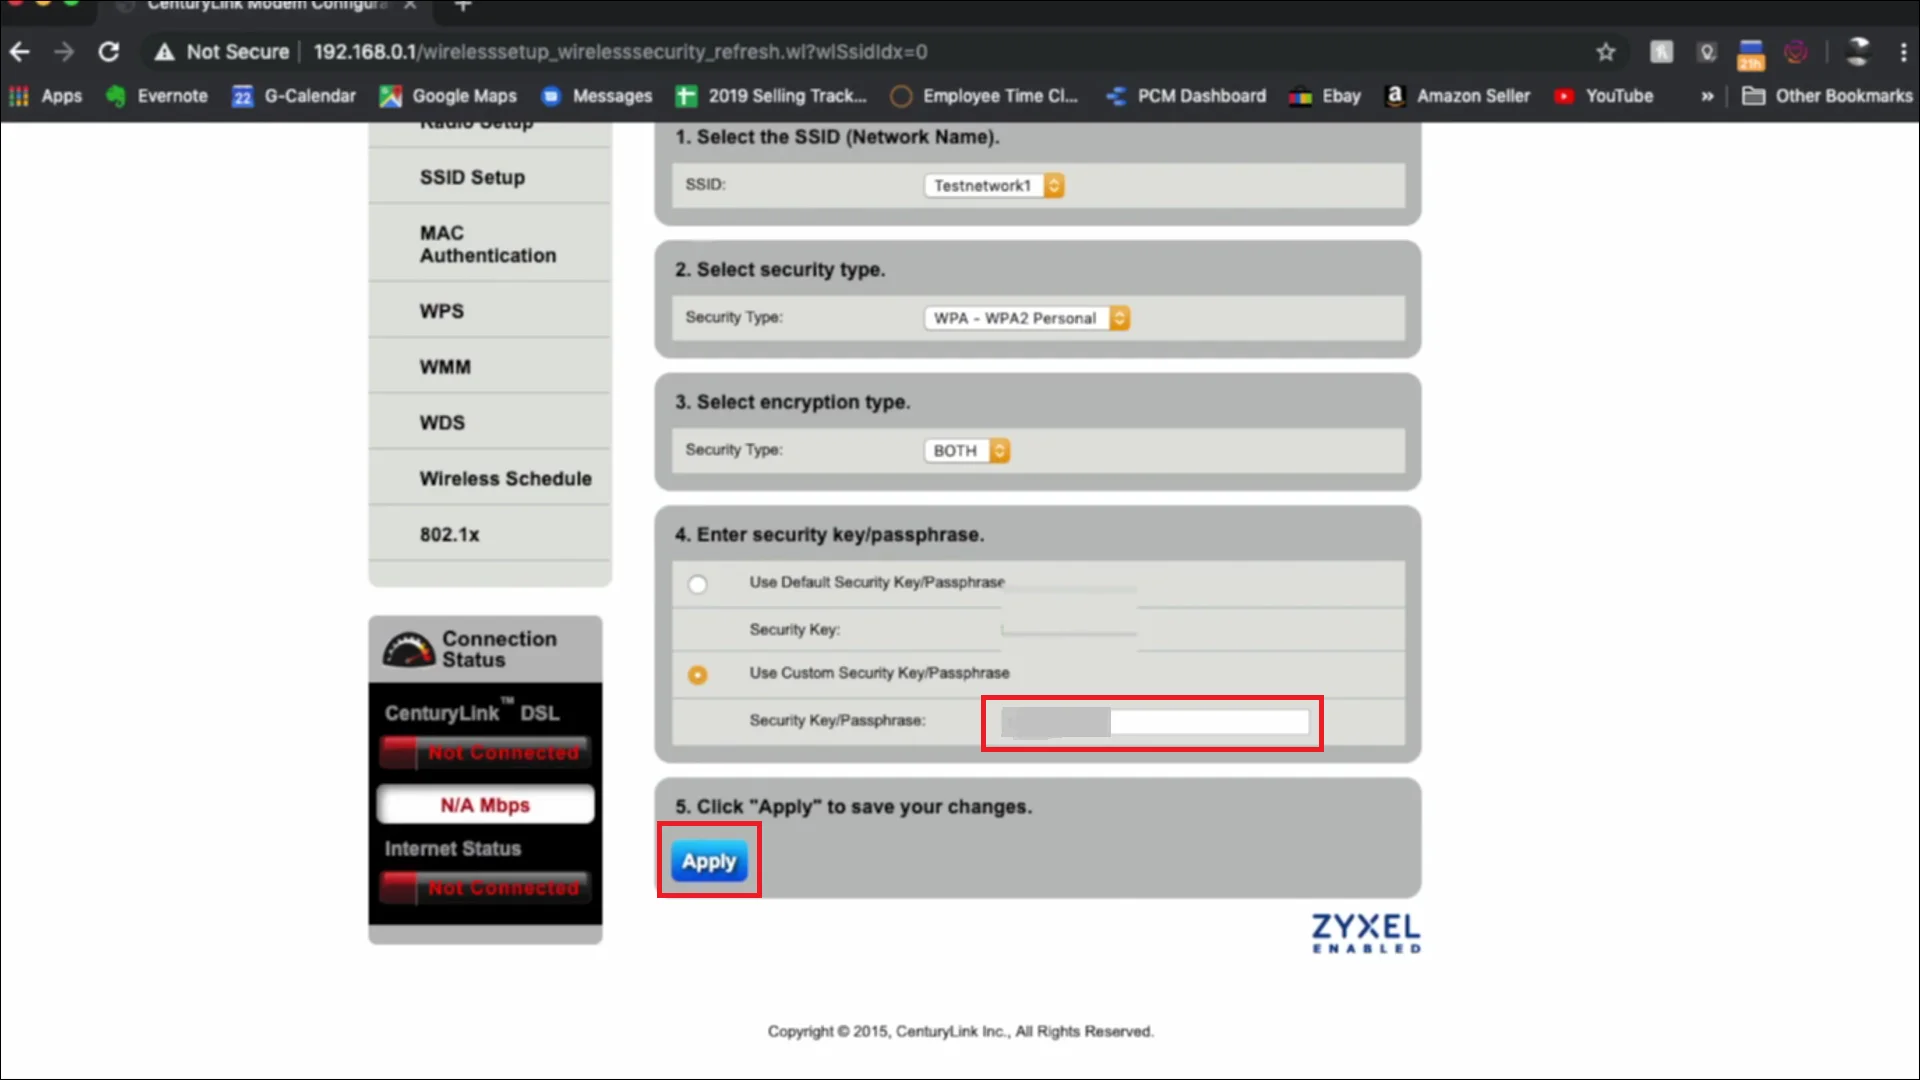Click the browser back arrow
This screenshot has height=1080, width=1920.
[x=20, y=52]
